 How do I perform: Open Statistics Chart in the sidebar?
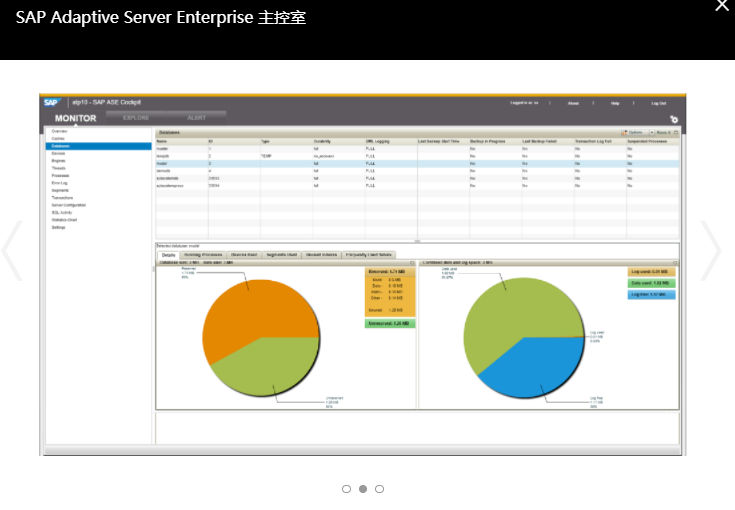(x=64, y=220)
